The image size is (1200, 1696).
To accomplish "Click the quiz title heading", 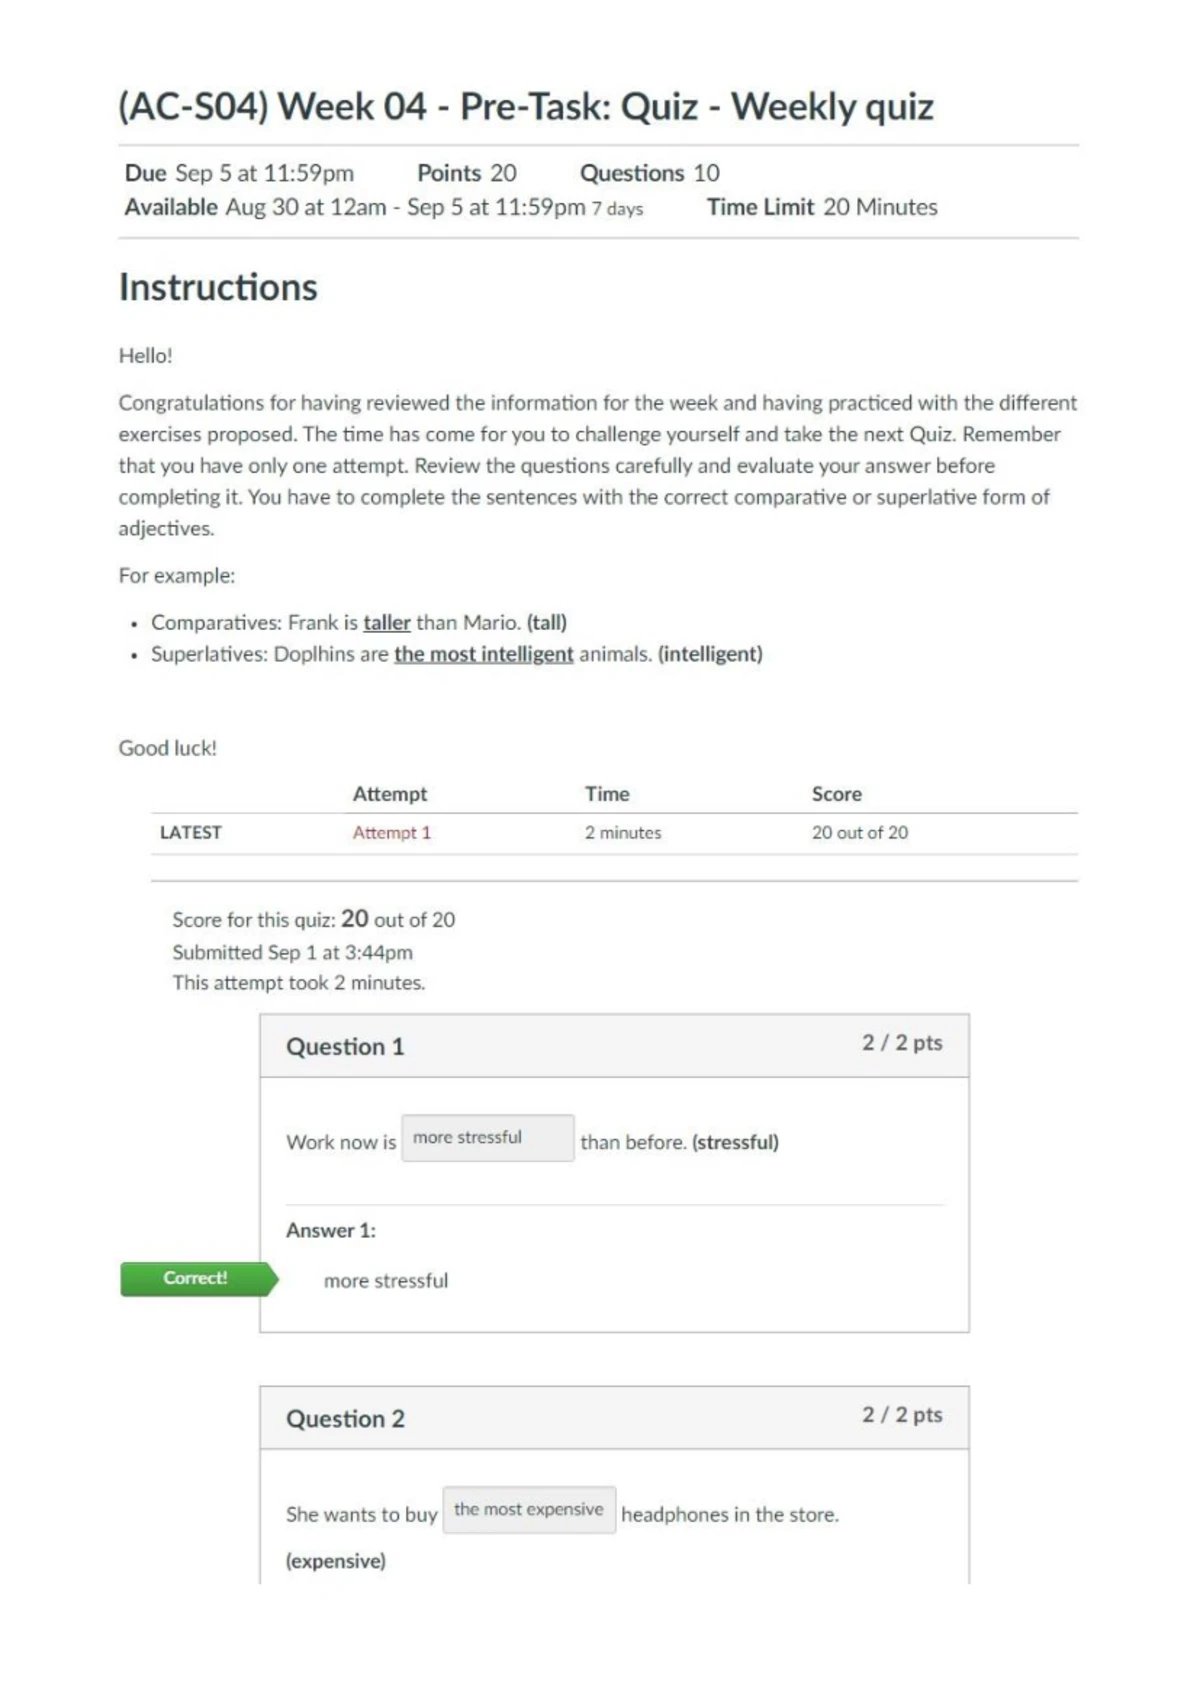I will (526, 106).
